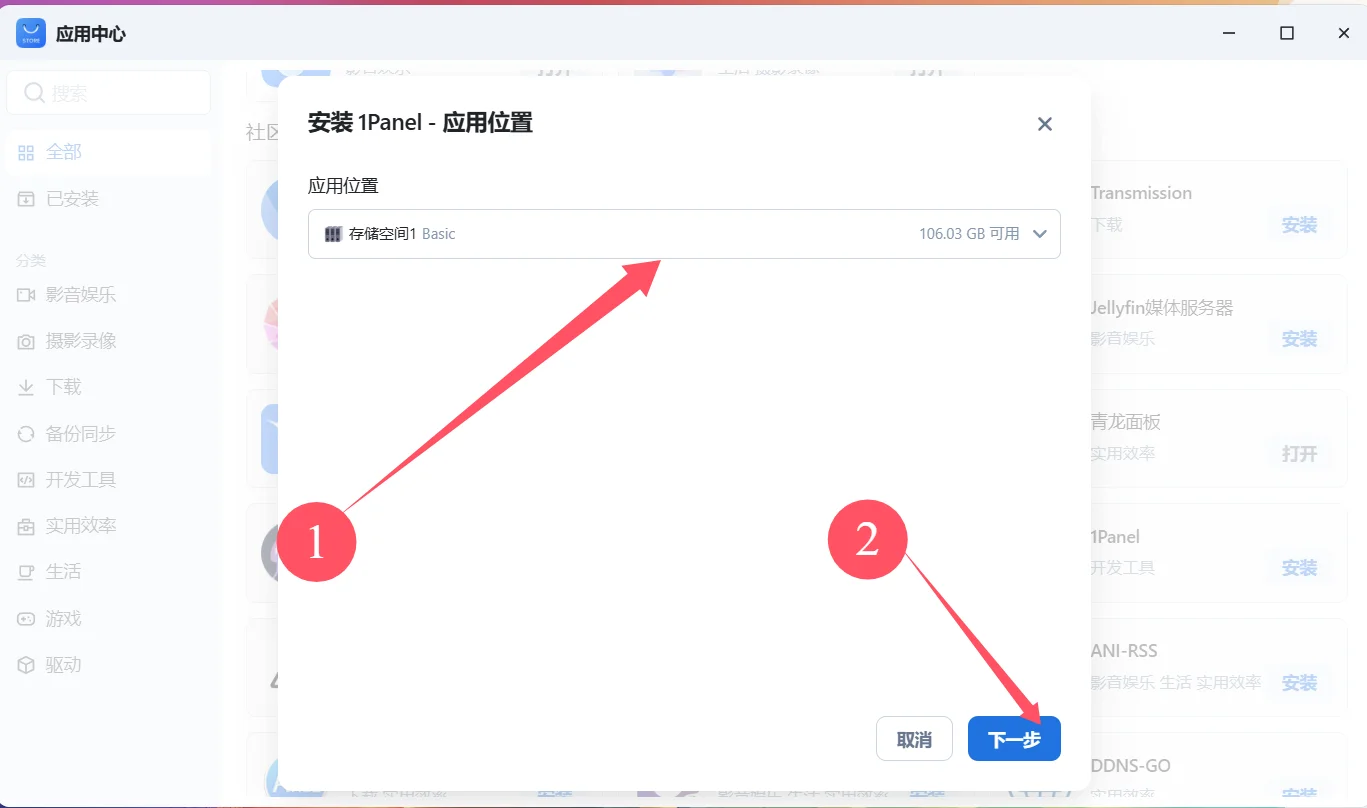
Task: Select the 影音娱乐 video camera icon
Action: pos(26,295)
